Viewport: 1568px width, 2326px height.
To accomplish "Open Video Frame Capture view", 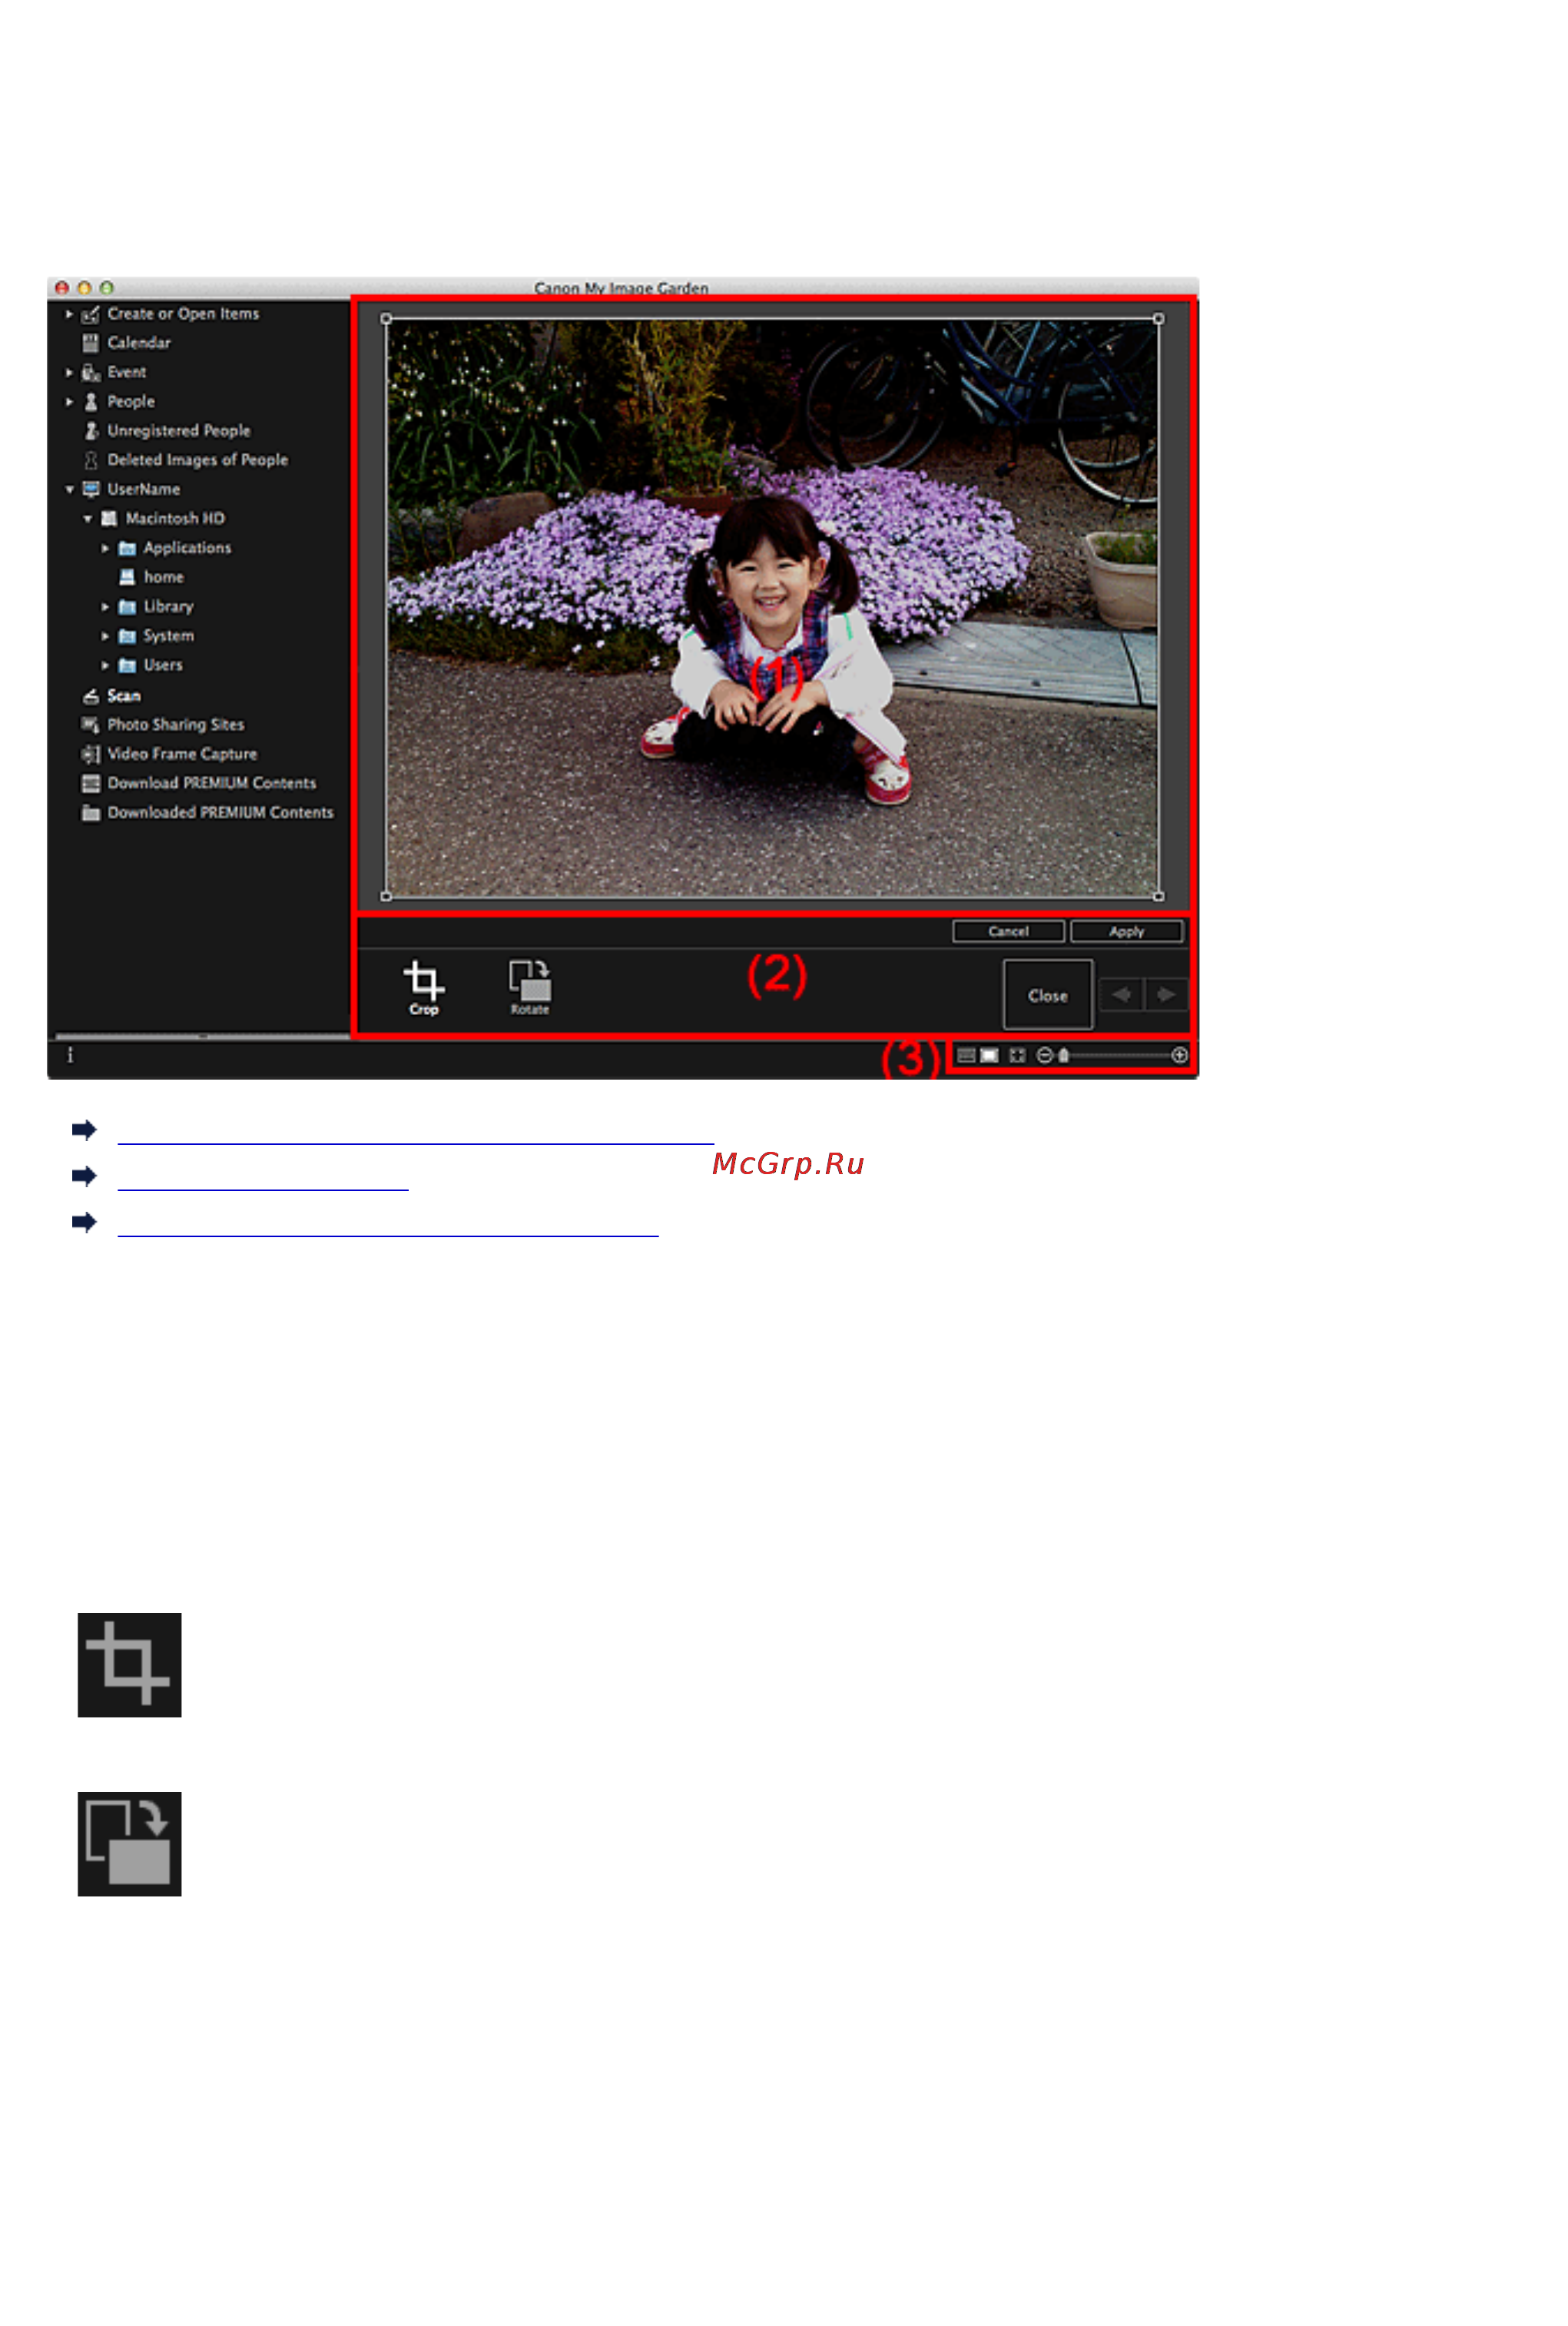I will [x=181, y=754].
